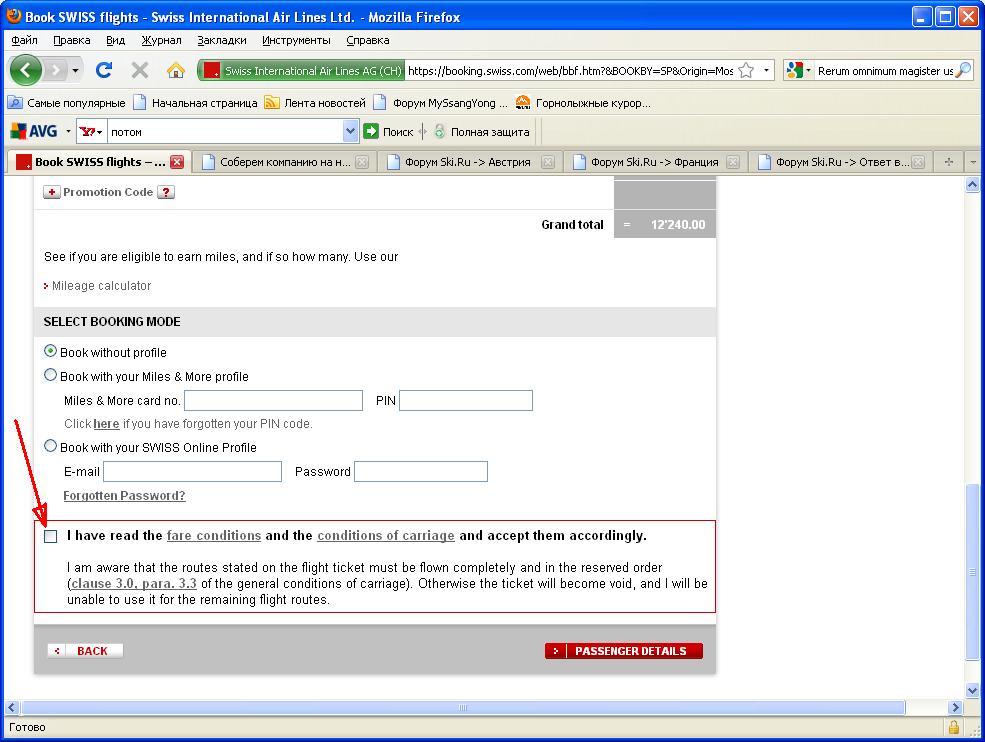This screenshot has height=742, width=985.
Task: Switch to Форум Ski.Ru Ответ tab
Action: (842, 162)
